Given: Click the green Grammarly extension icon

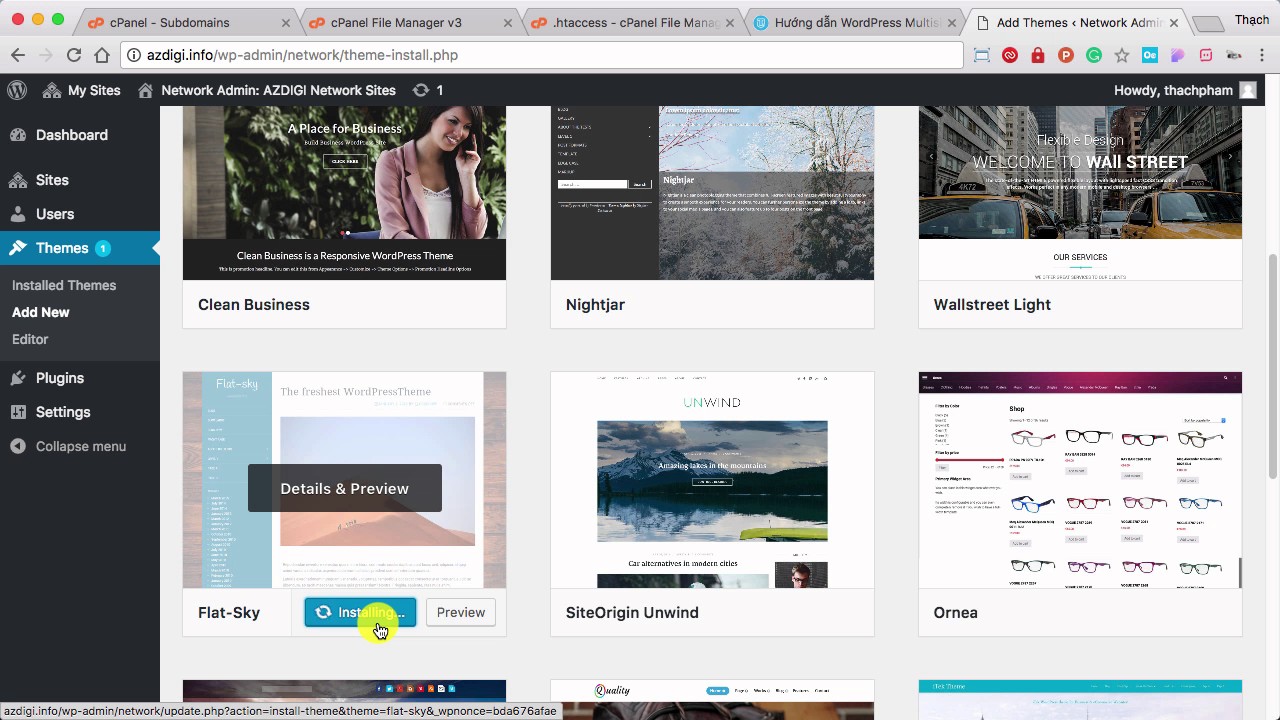Looking at the screenshot, I should click(1094, 55).
